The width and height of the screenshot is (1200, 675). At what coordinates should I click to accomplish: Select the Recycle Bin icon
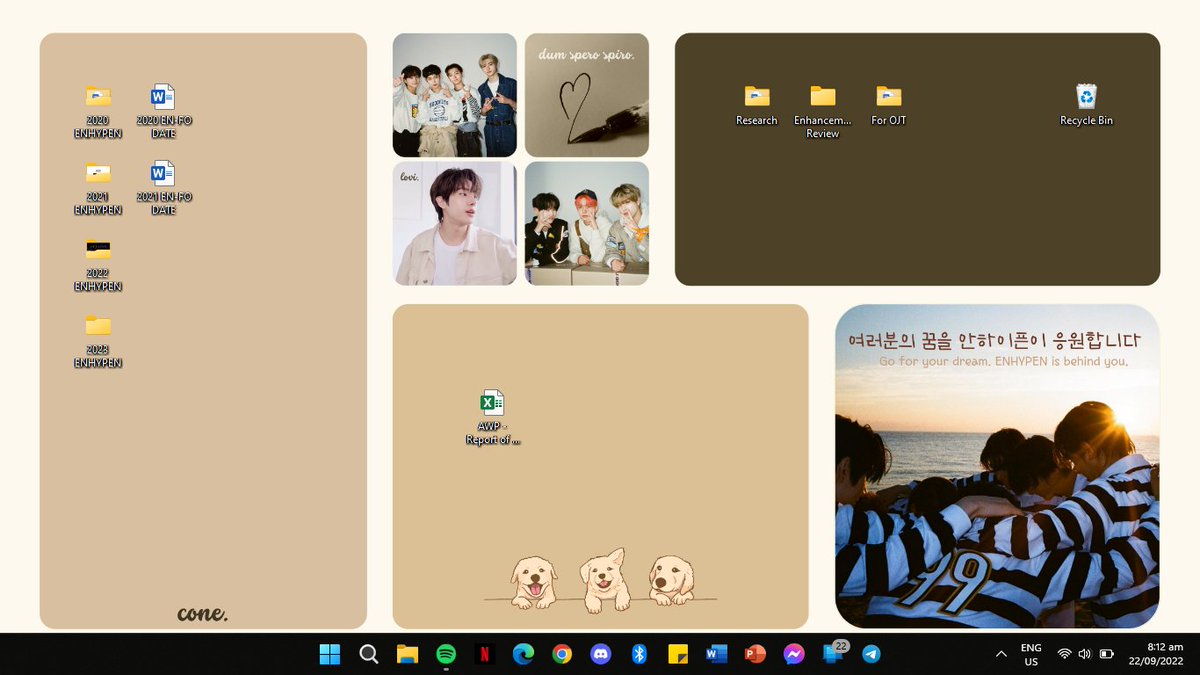click(1086, 104)
